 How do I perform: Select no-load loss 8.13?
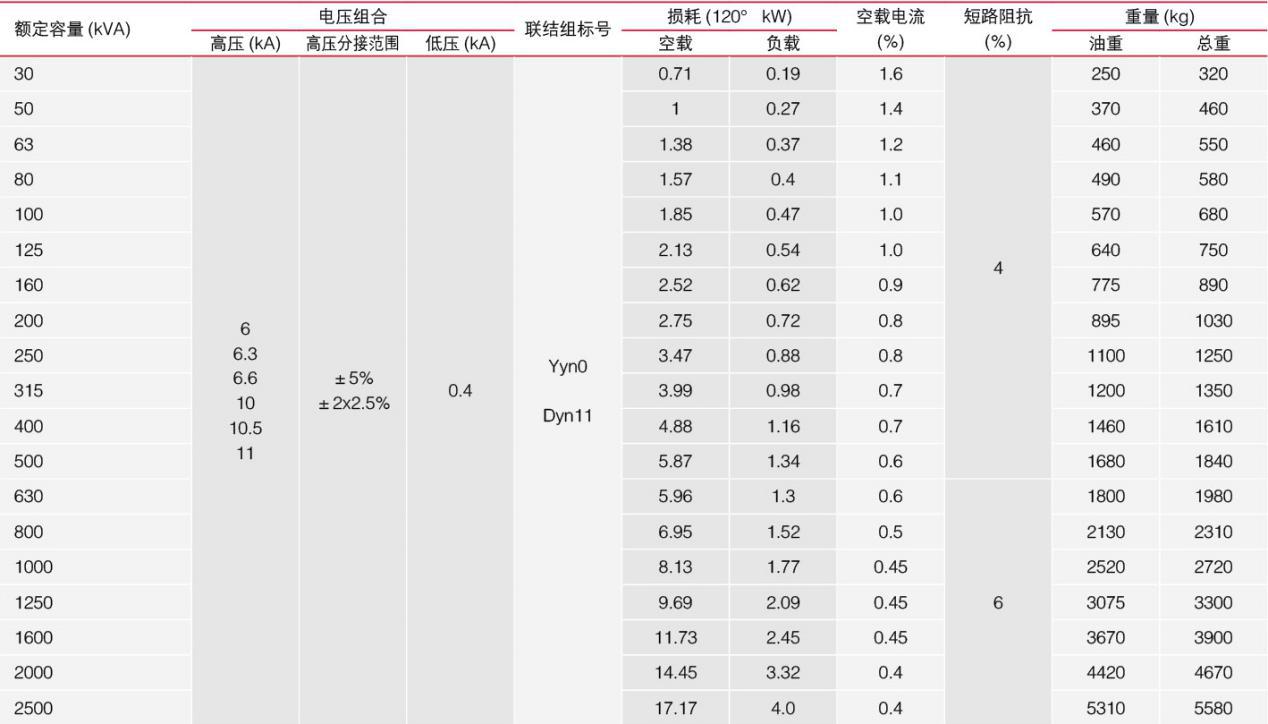coord(675,567)
